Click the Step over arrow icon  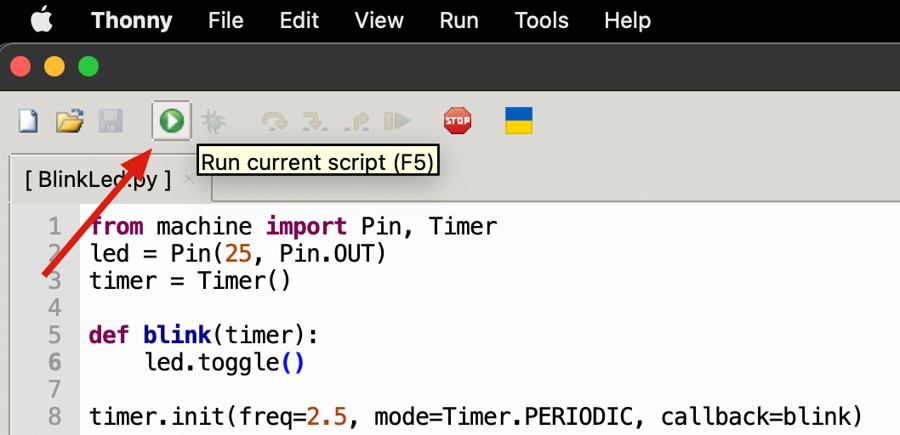tap(274, 122)
